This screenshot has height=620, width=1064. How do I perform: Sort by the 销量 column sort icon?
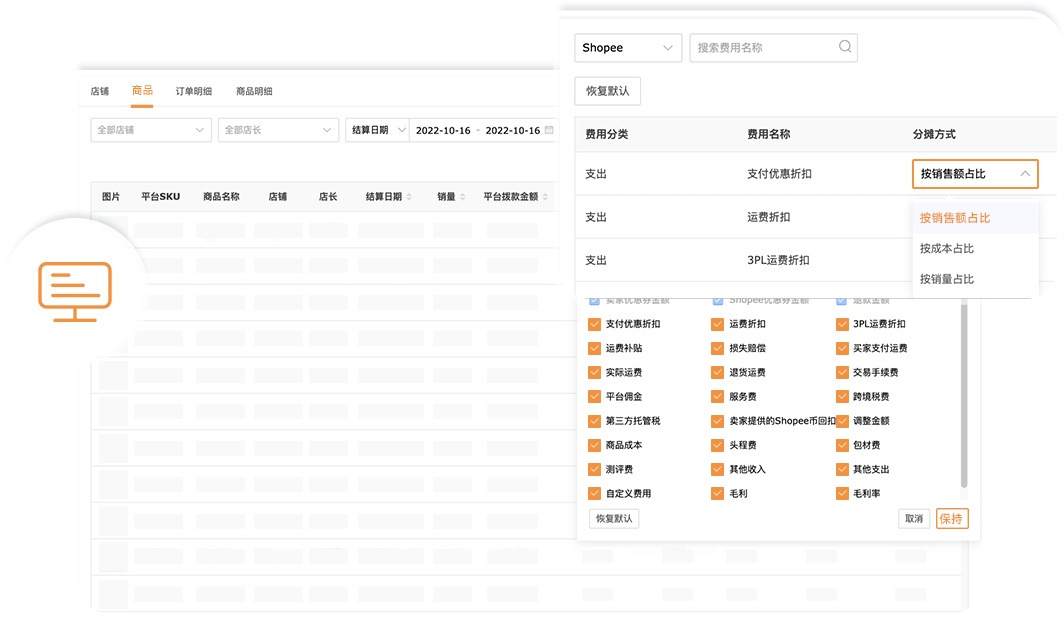(463, 198)
